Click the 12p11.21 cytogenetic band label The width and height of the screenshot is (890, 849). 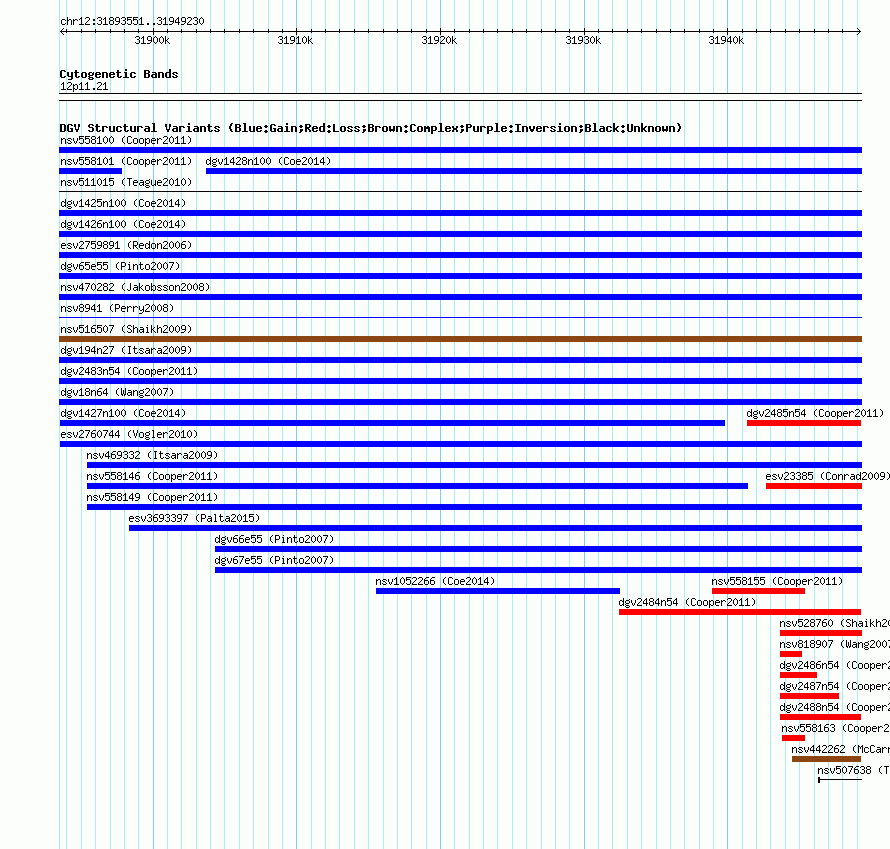84,86
